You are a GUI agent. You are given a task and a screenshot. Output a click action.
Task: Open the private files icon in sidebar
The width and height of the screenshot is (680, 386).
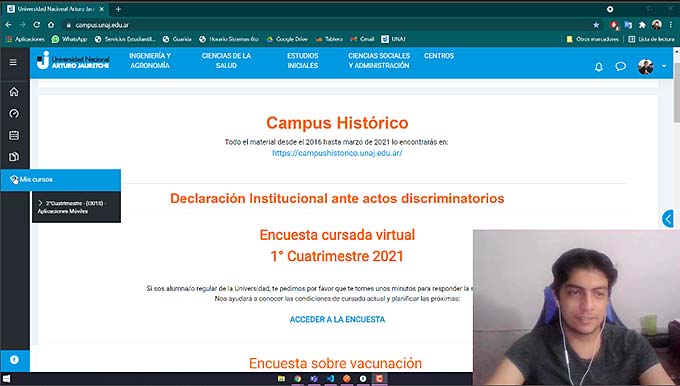point(14,157)
